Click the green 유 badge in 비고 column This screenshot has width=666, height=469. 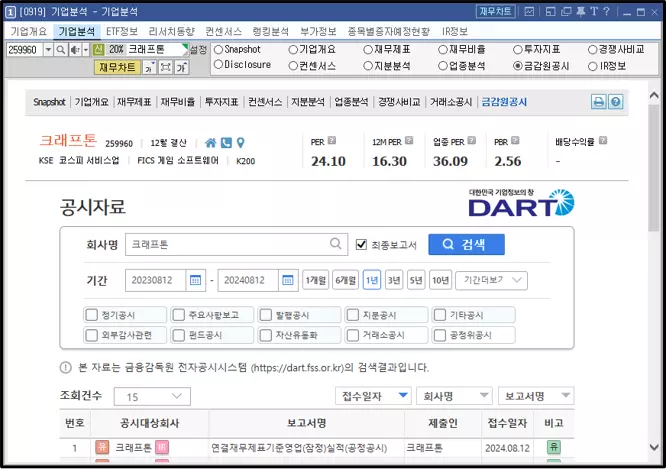553,447
